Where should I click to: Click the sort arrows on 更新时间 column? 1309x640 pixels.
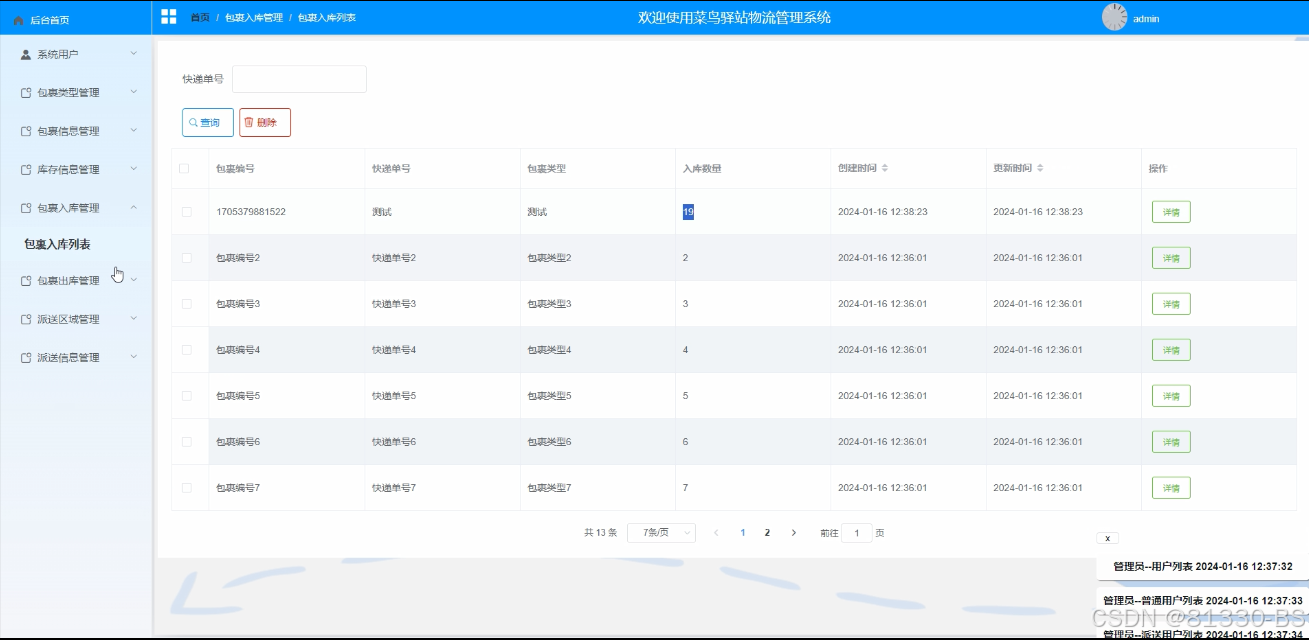(1040, 168)
